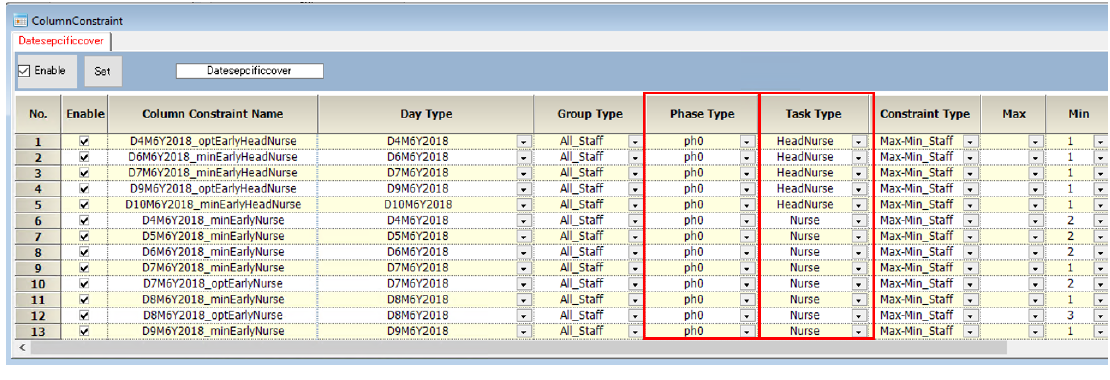Open Max dropdown in row 6
The height and width of the screenshot is (380, 1110).
pyautogui.click(x=1036, y=220)
